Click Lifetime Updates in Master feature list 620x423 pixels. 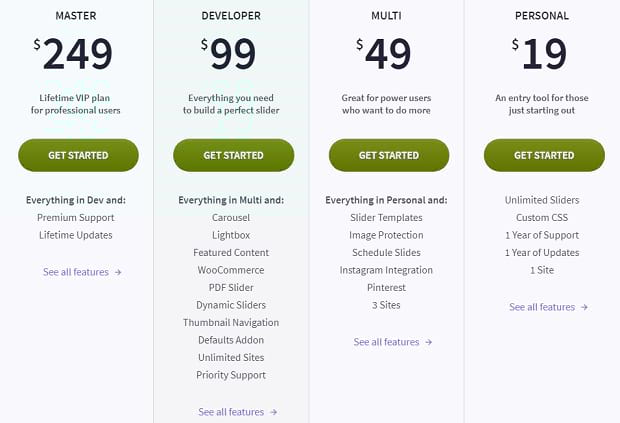76,235
